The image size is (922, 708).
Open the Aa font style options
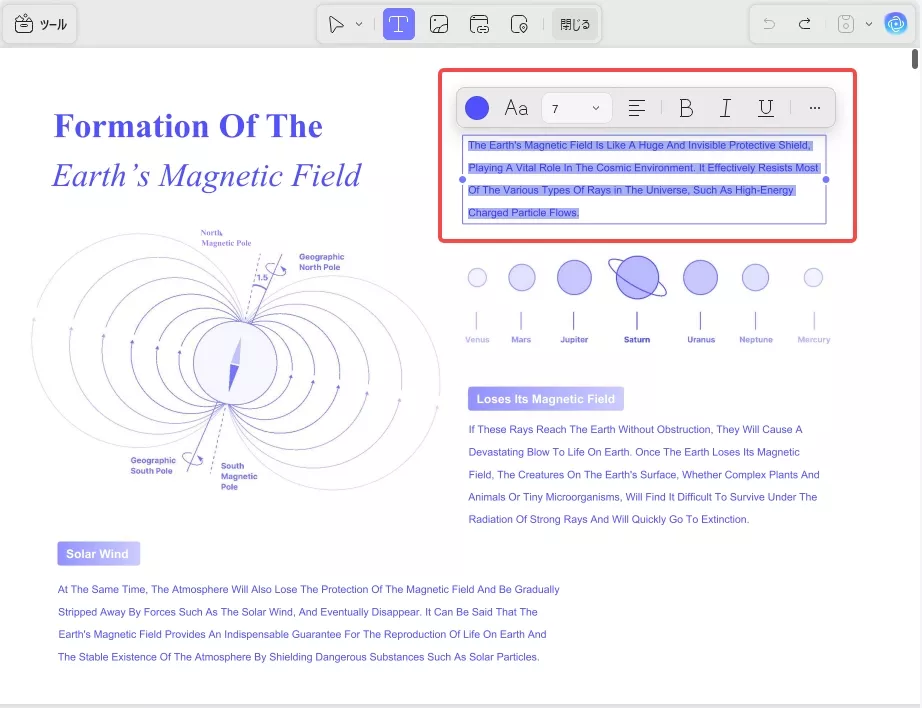[516, 108]
